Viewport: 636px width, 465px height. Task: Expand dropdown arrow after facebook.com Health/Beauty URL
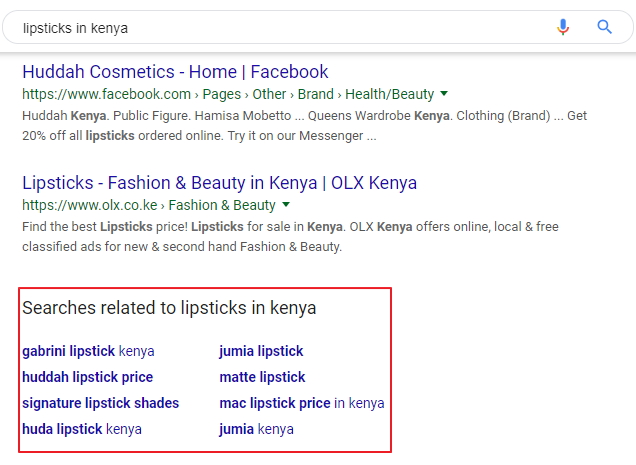444,94
